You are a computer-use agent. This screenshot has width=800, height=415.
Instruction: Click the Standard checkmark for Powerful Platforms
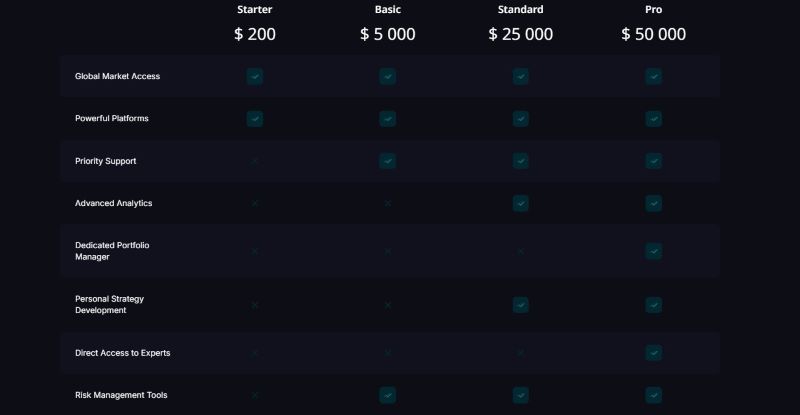tap(520, 119)
